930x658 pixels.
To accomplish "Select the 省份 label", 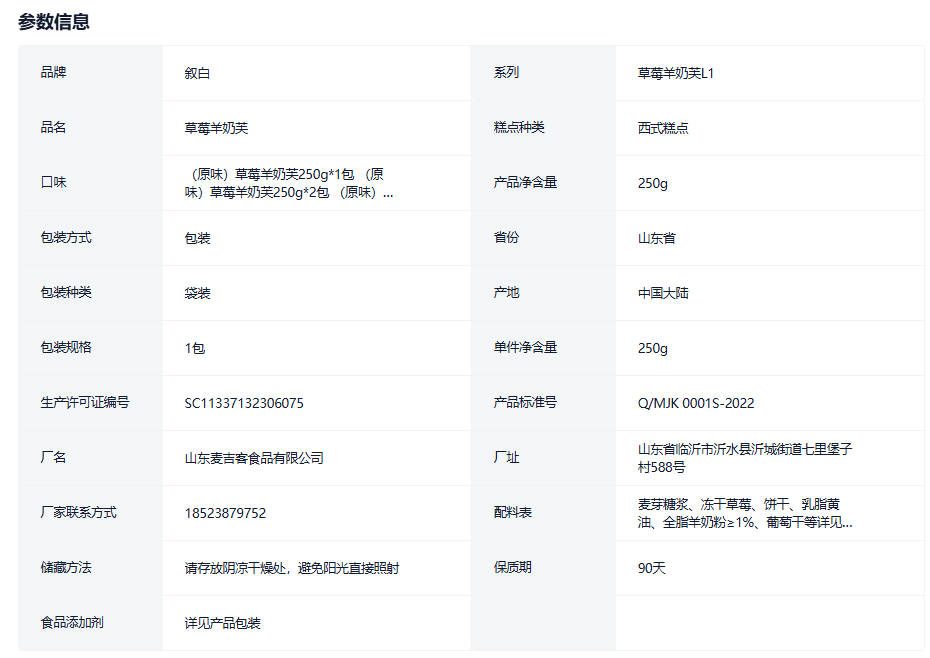I will [506, 237].
